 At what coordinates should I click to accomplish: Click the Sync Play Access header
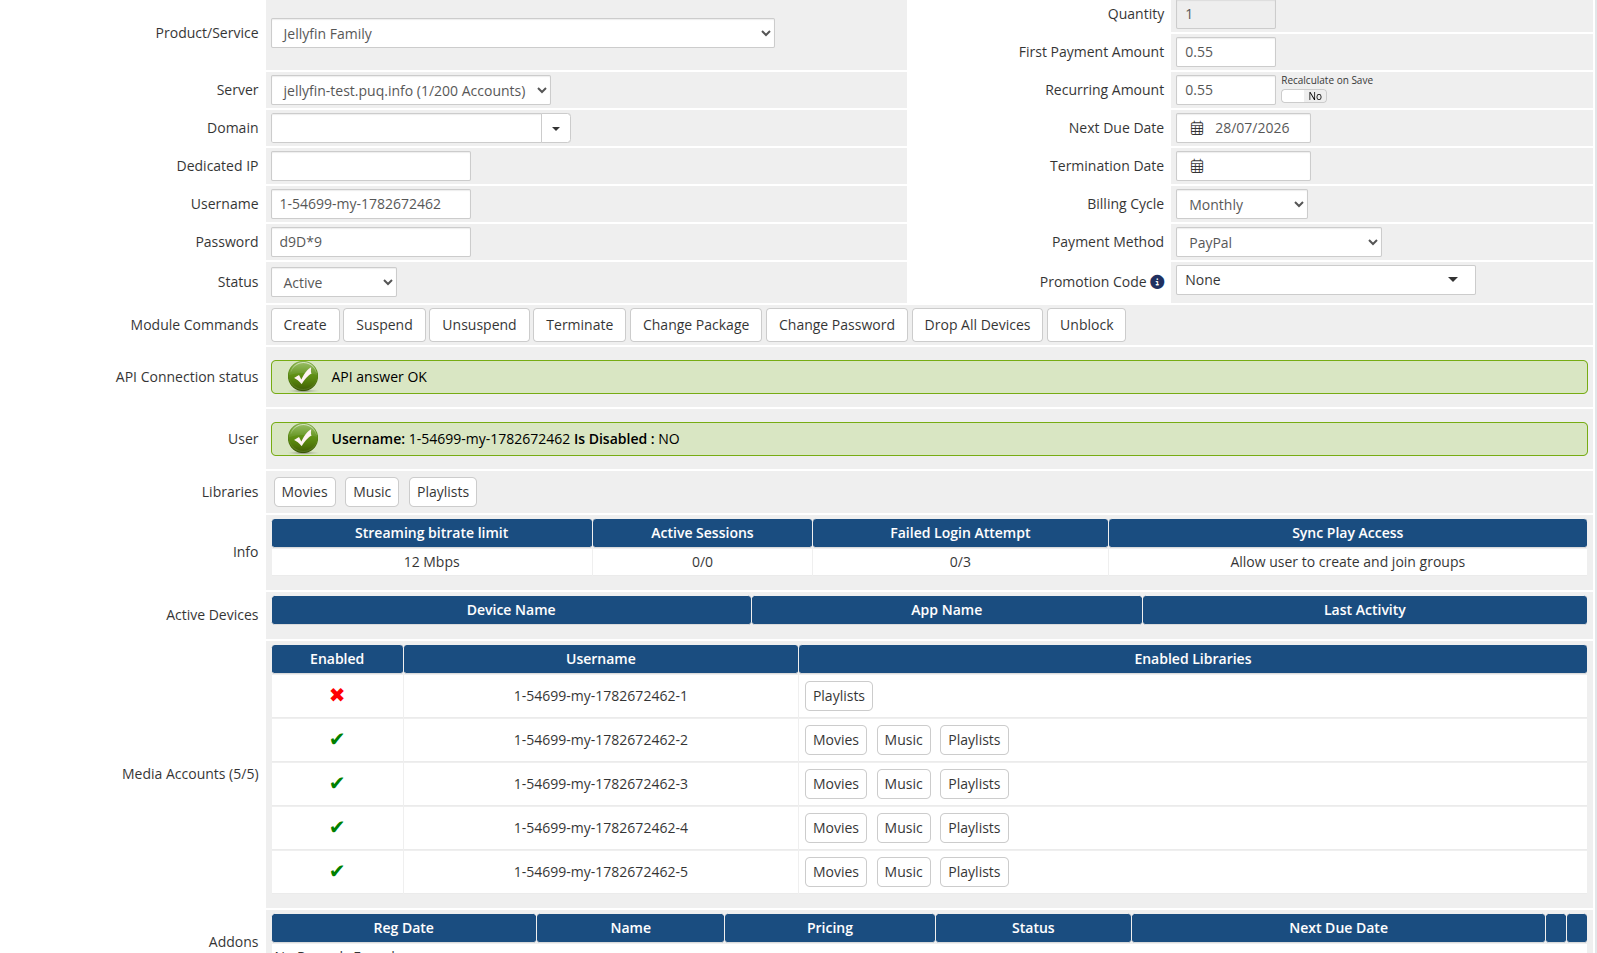(x=1347, y=533)
